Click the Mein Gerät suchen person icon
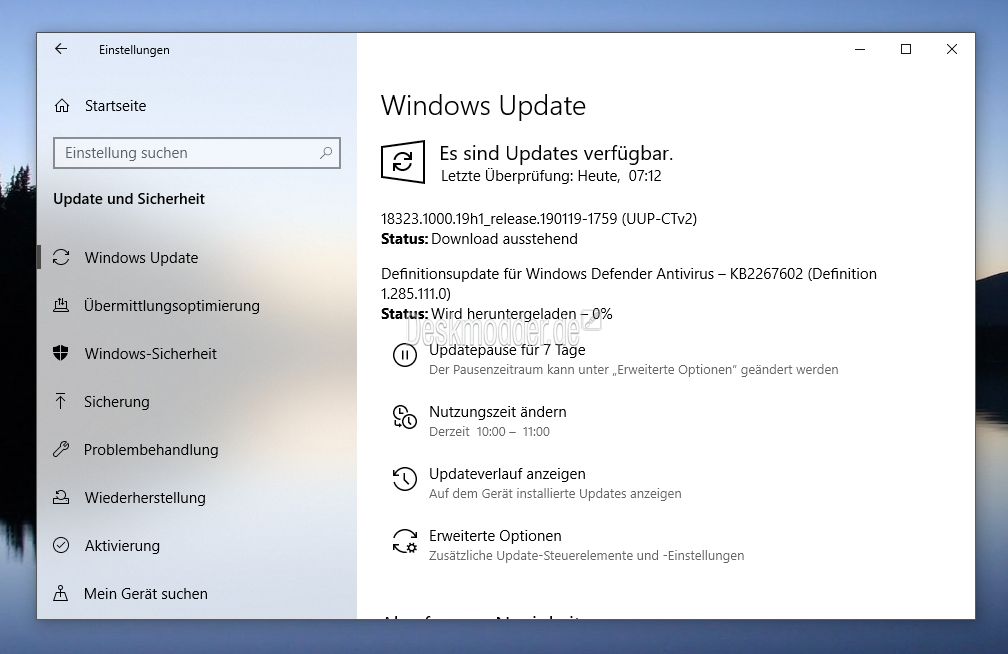 [60, 593]
